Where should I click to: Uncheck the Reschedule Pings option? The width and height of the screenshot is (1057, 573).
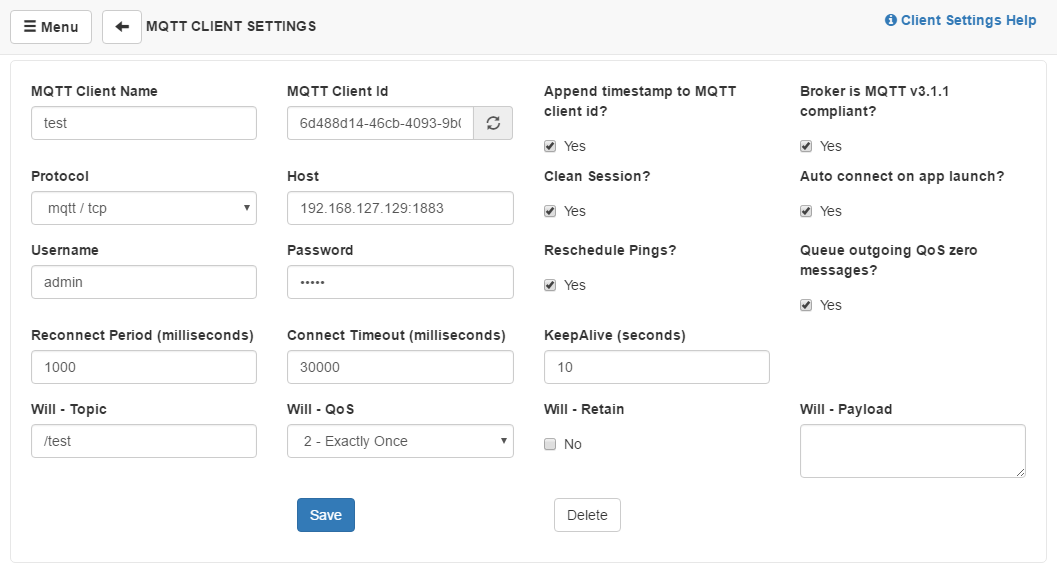point(550,285)
